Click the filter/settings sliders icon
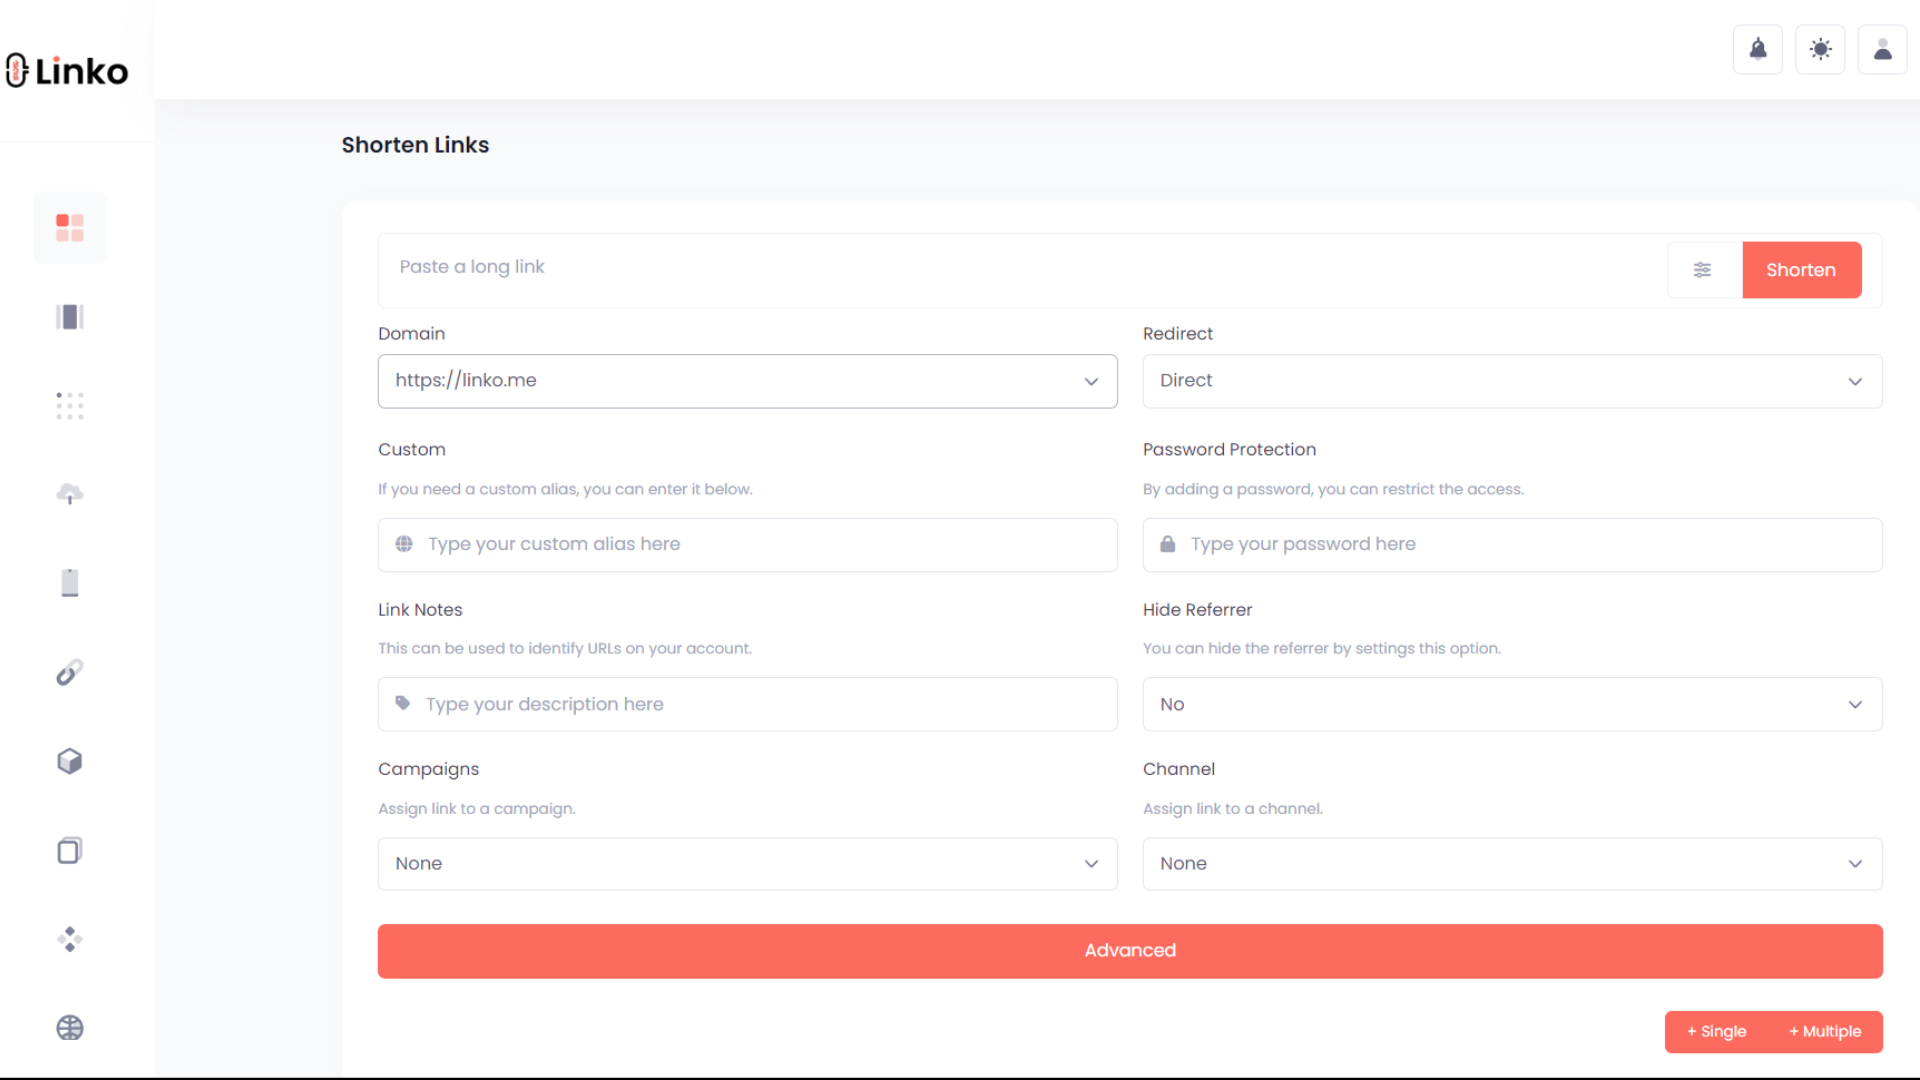 tap(1702, 269)
